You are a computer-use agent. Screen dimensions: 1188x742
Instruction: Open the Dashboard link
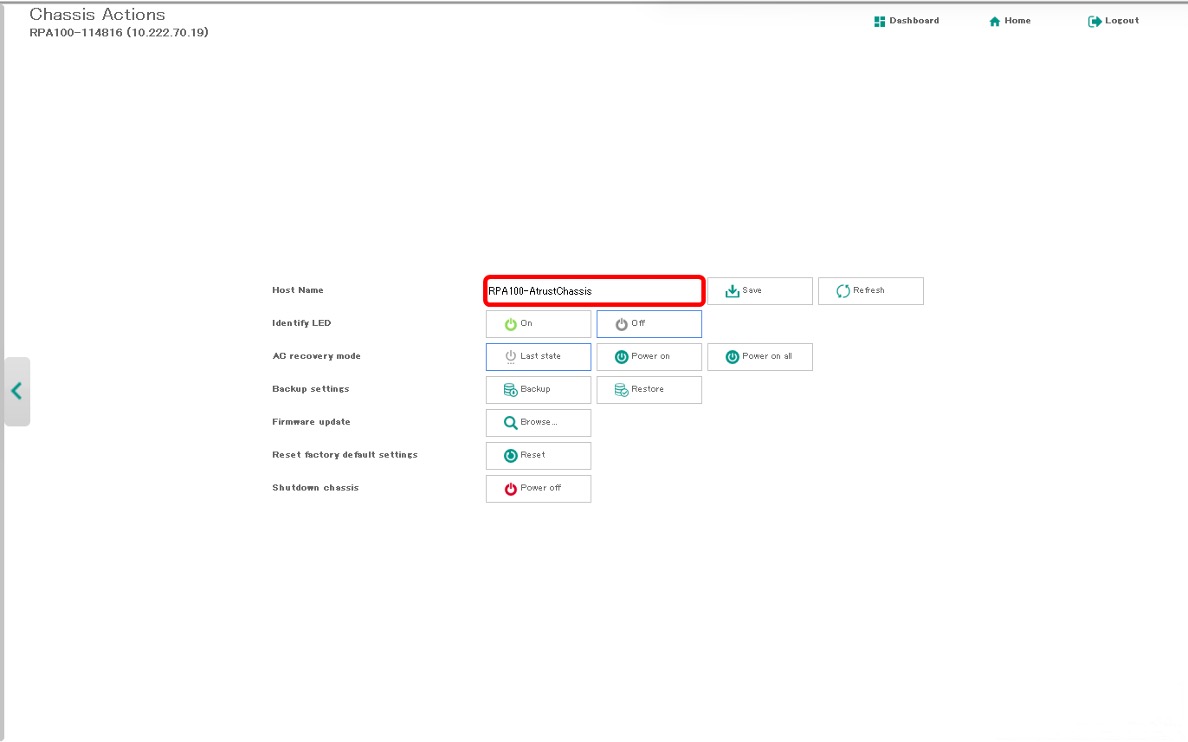click(x=914, y=21)
